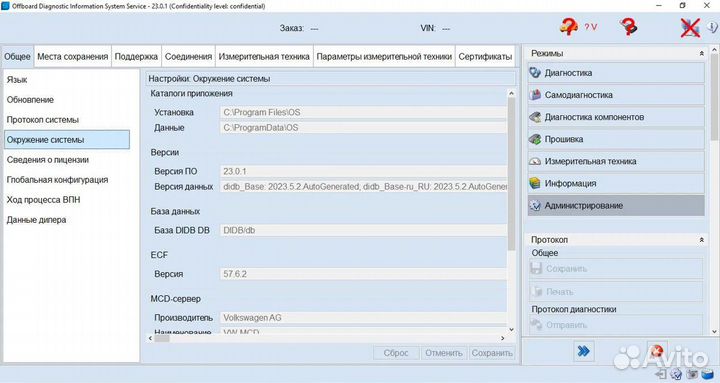Open the Сертификаты tab
720x383 pixels.
[485, 56]
